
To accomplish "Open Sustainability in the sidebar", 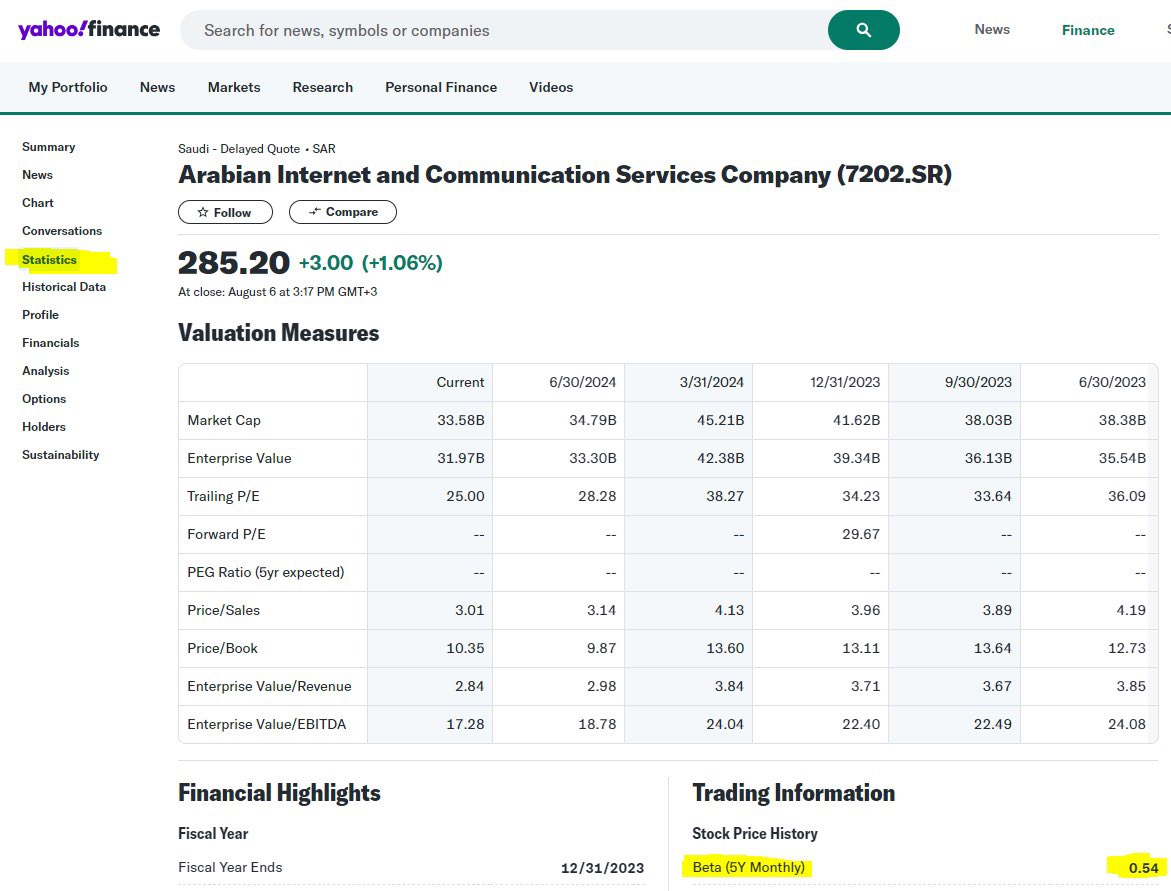I will (60, 455).
